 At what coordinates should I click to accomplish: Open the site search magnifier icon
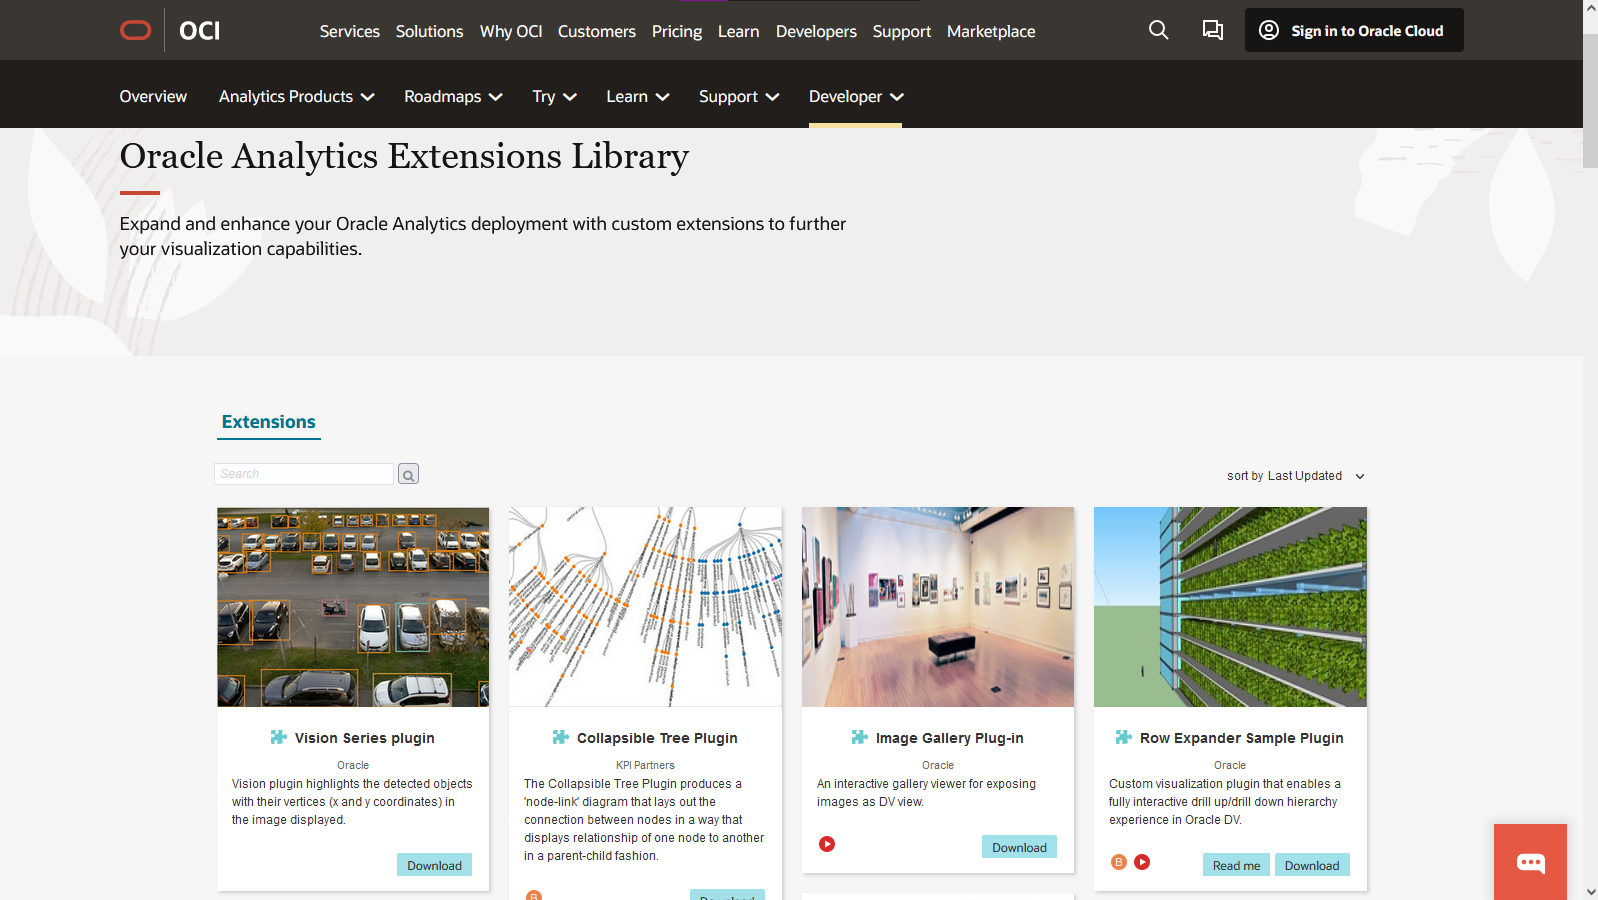(x=1158, y=30)
